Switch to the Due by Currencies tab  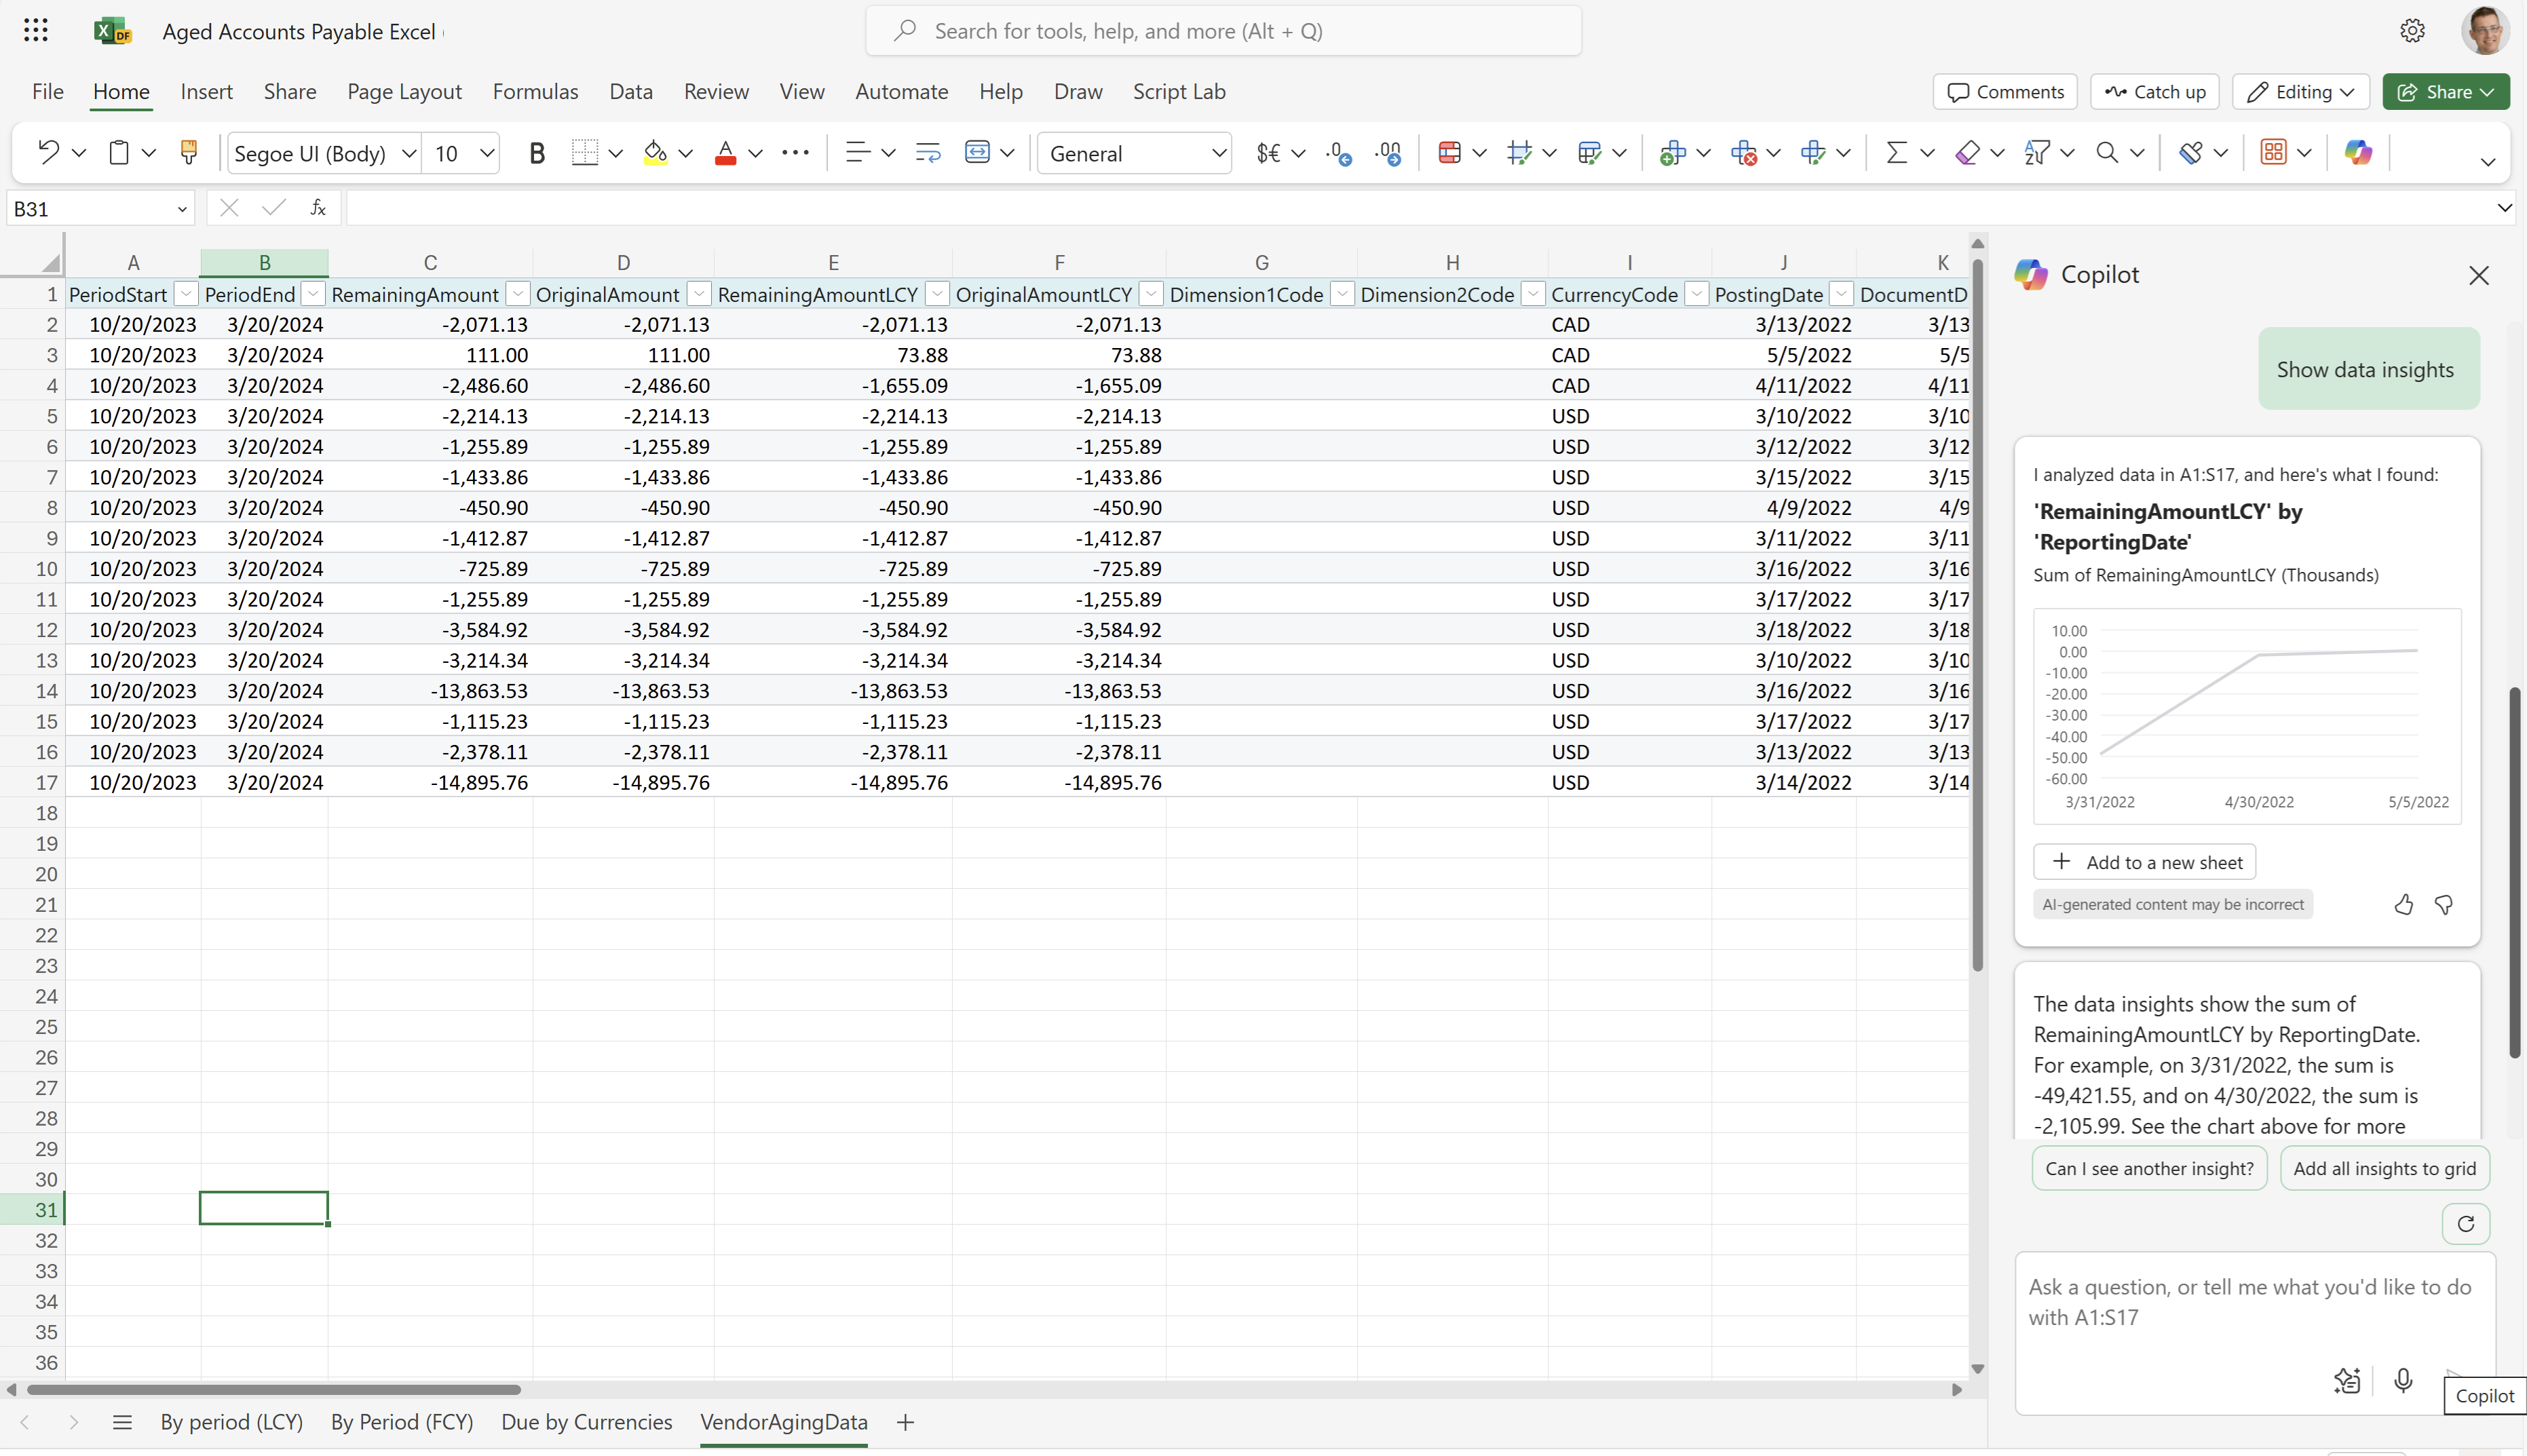coord(586,1421)
